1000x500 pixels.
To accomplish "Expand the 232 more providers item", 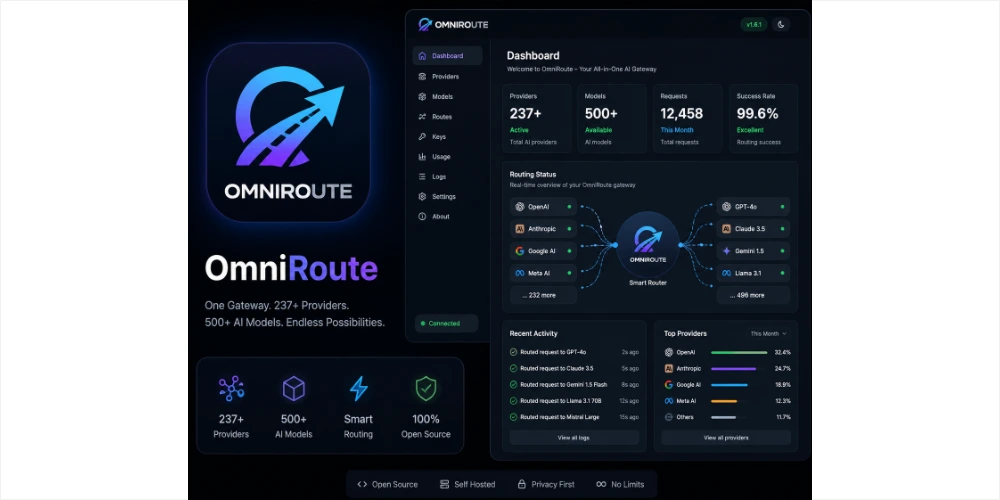I will [x=543, y=295].
